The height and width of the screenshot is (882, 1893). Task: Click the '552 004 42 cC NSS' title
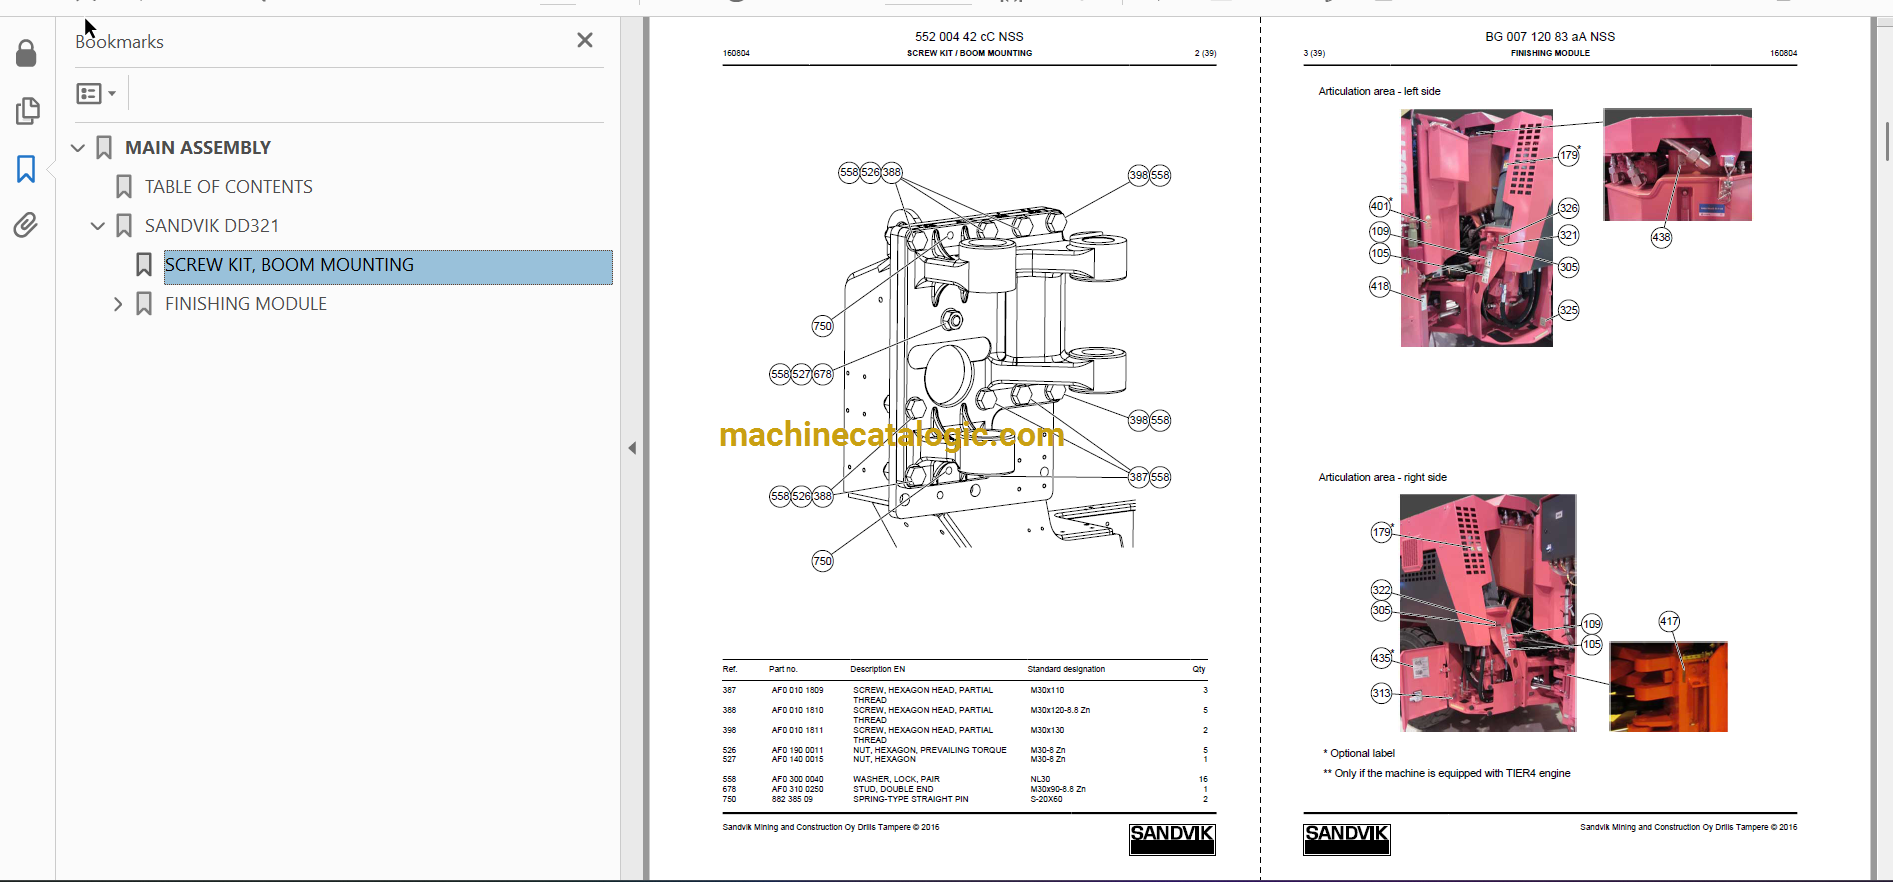coord(969,37)
